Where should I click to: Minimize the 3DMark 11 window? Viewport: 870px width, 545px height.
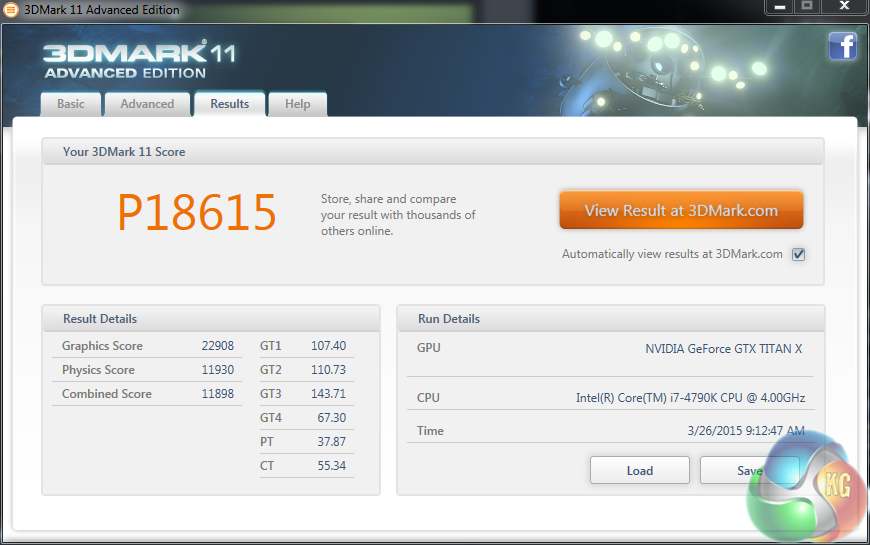[x=780, y=7]
